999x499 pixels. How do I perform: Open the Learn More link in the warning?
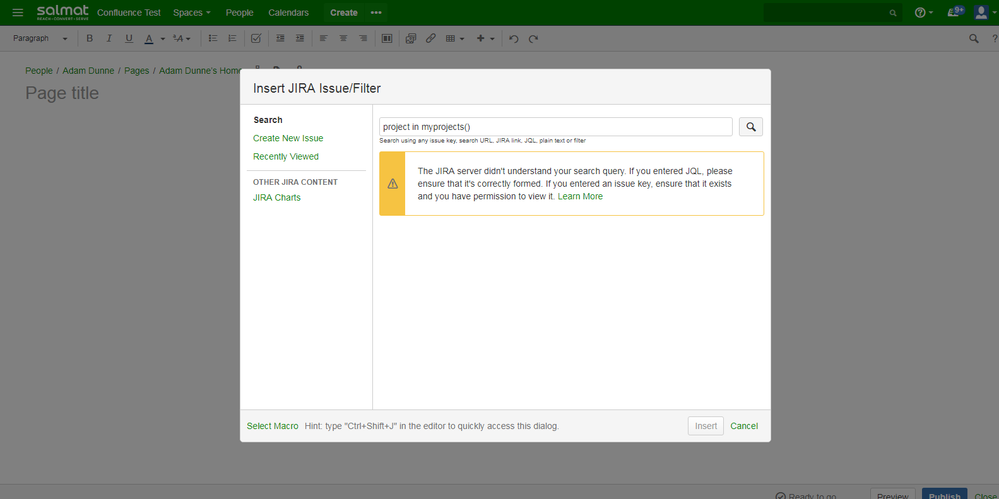tap(580, 197)
